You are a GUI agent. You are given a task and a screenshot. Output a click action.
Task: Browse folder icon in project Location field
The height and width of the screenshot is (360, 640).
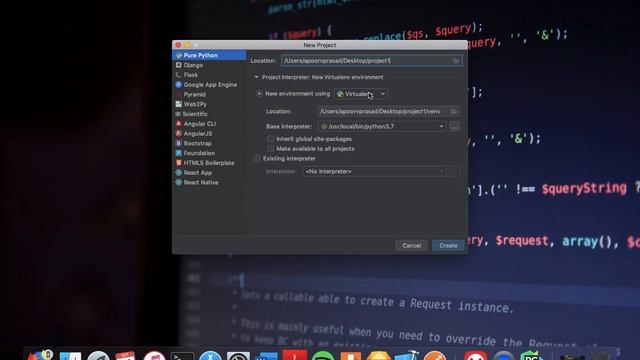(x=456, y=61)
